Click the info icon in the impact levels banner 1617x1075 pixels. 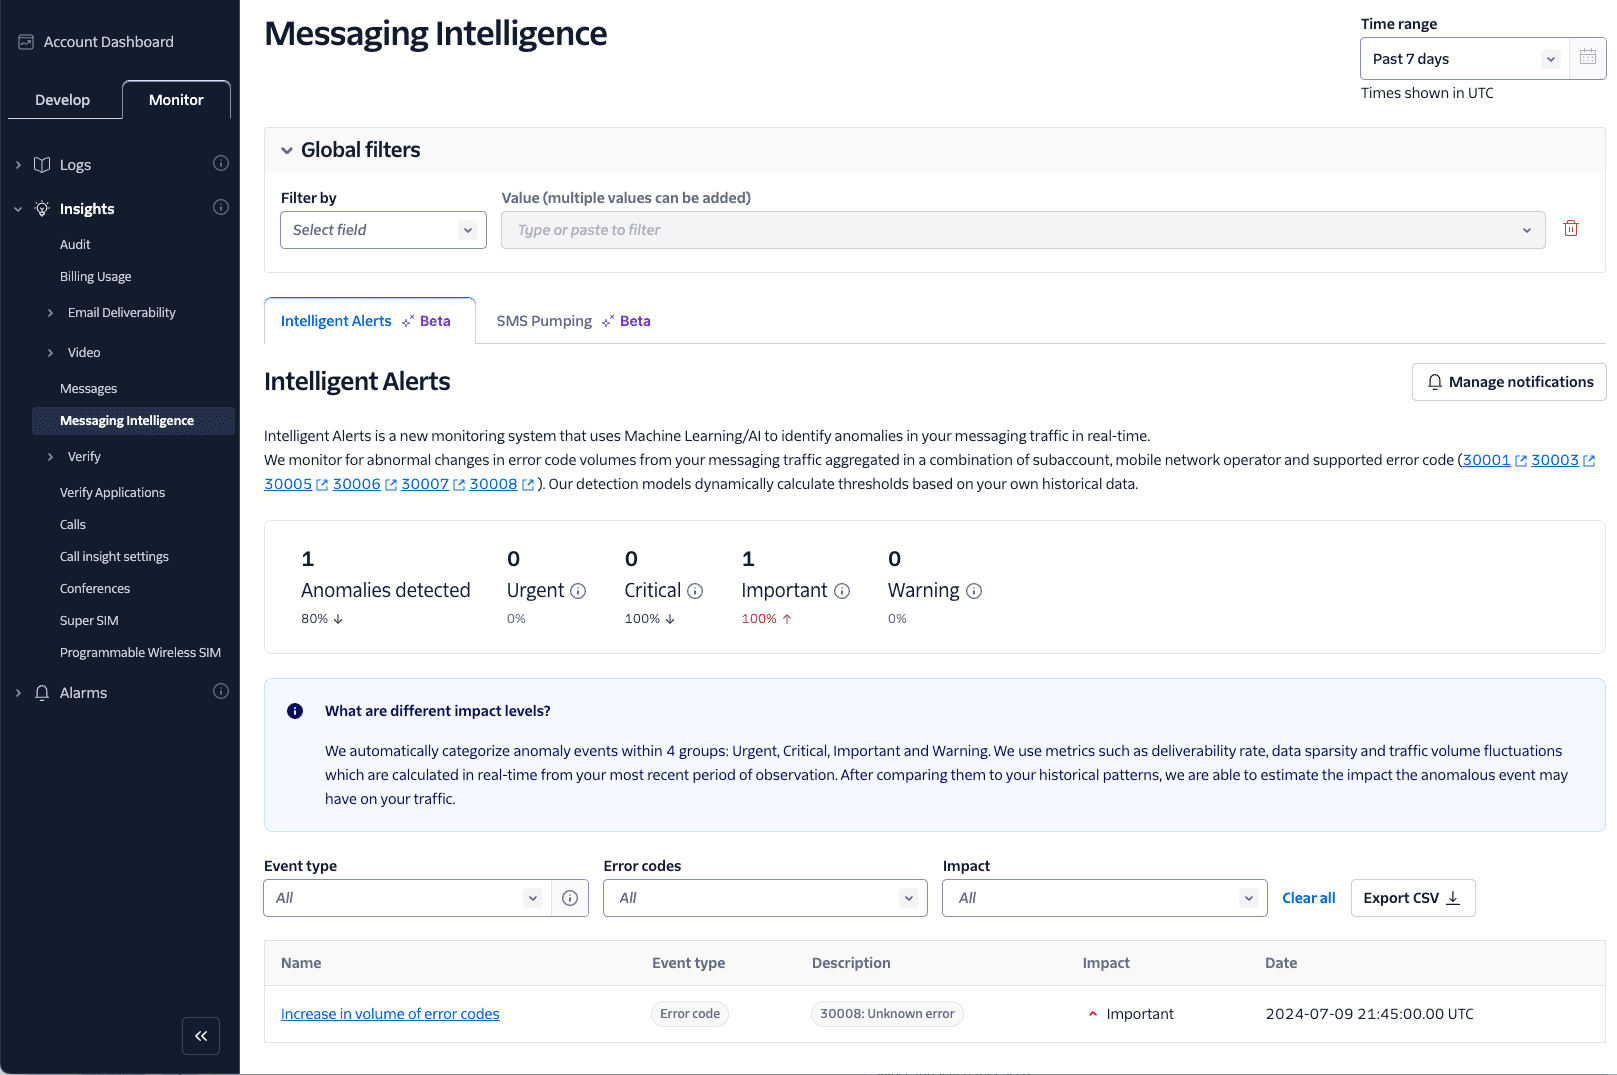pyautogui.click(x=294, y=710)
